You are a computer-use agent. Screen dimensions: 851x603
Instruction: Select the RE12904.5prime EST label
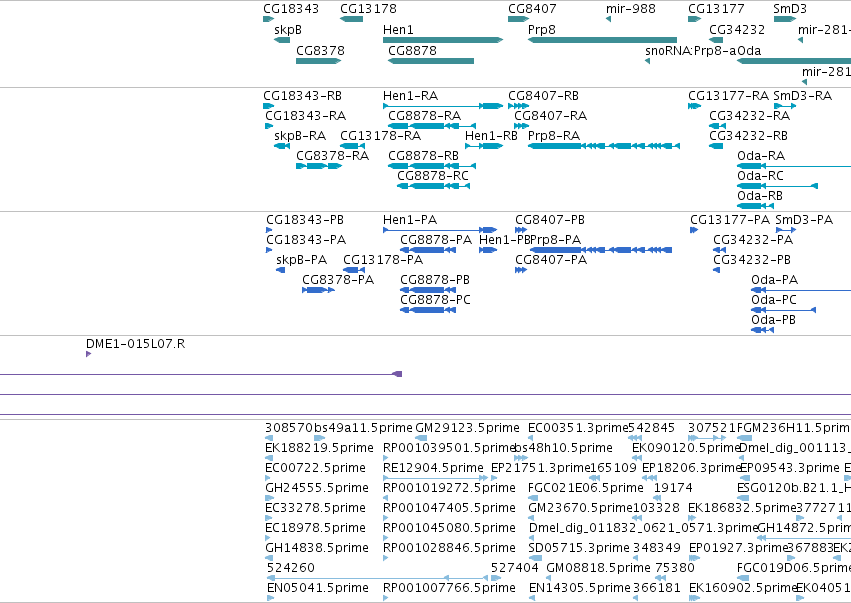(x=433, y=469)
